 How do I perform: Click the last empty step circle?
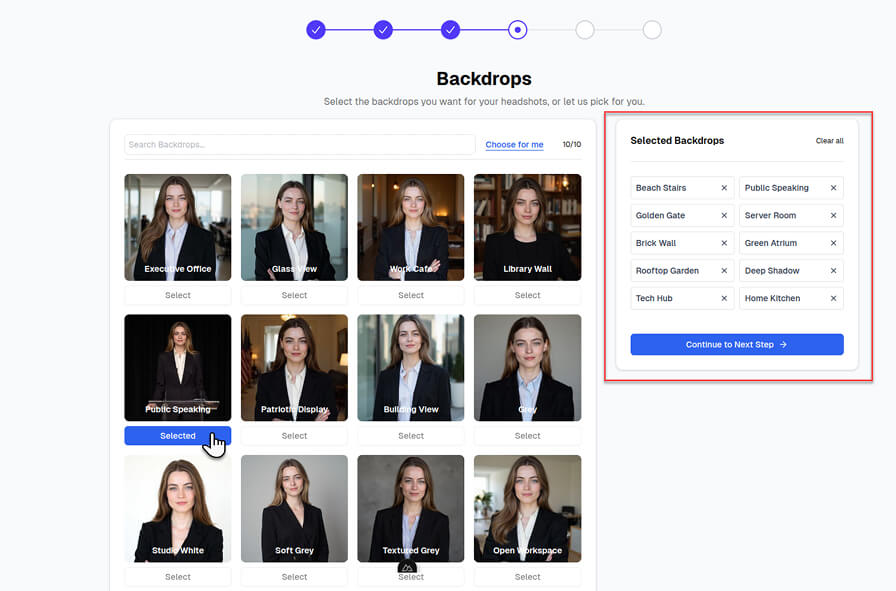(652, 29)
